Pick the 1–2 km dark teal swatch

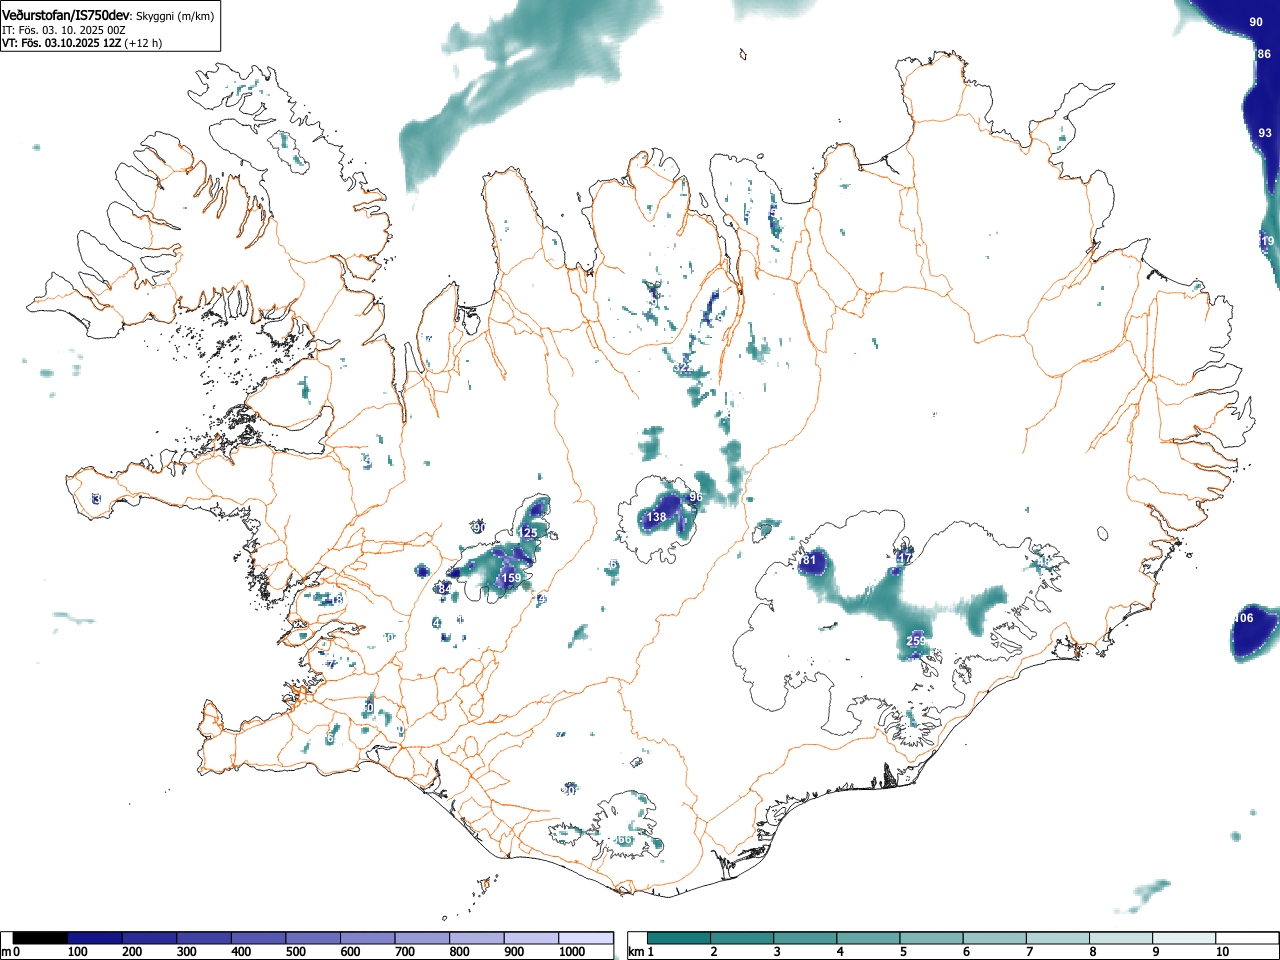[x=679, y=938]
